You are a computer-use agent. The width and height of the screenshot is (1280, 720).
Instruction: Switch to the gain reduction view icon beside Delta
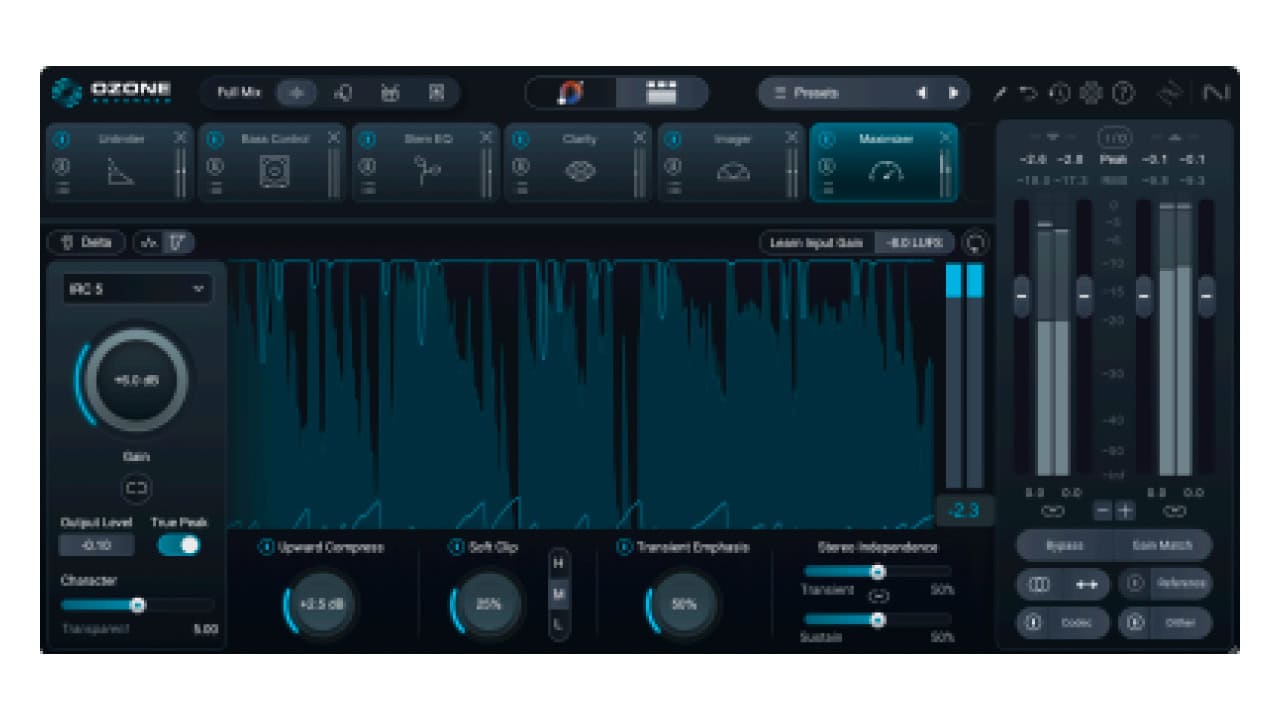pyautogui.click(x=179, y=242)
